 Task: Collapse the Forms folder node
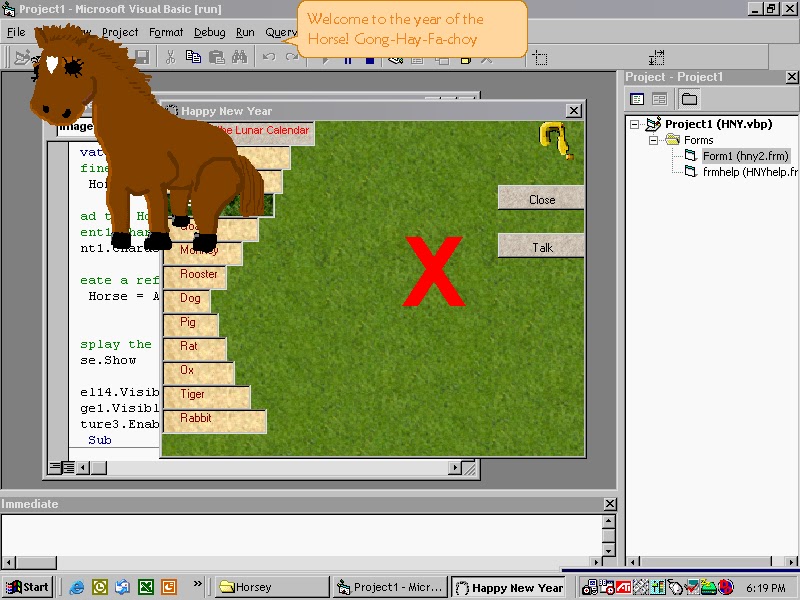[653, 140]
